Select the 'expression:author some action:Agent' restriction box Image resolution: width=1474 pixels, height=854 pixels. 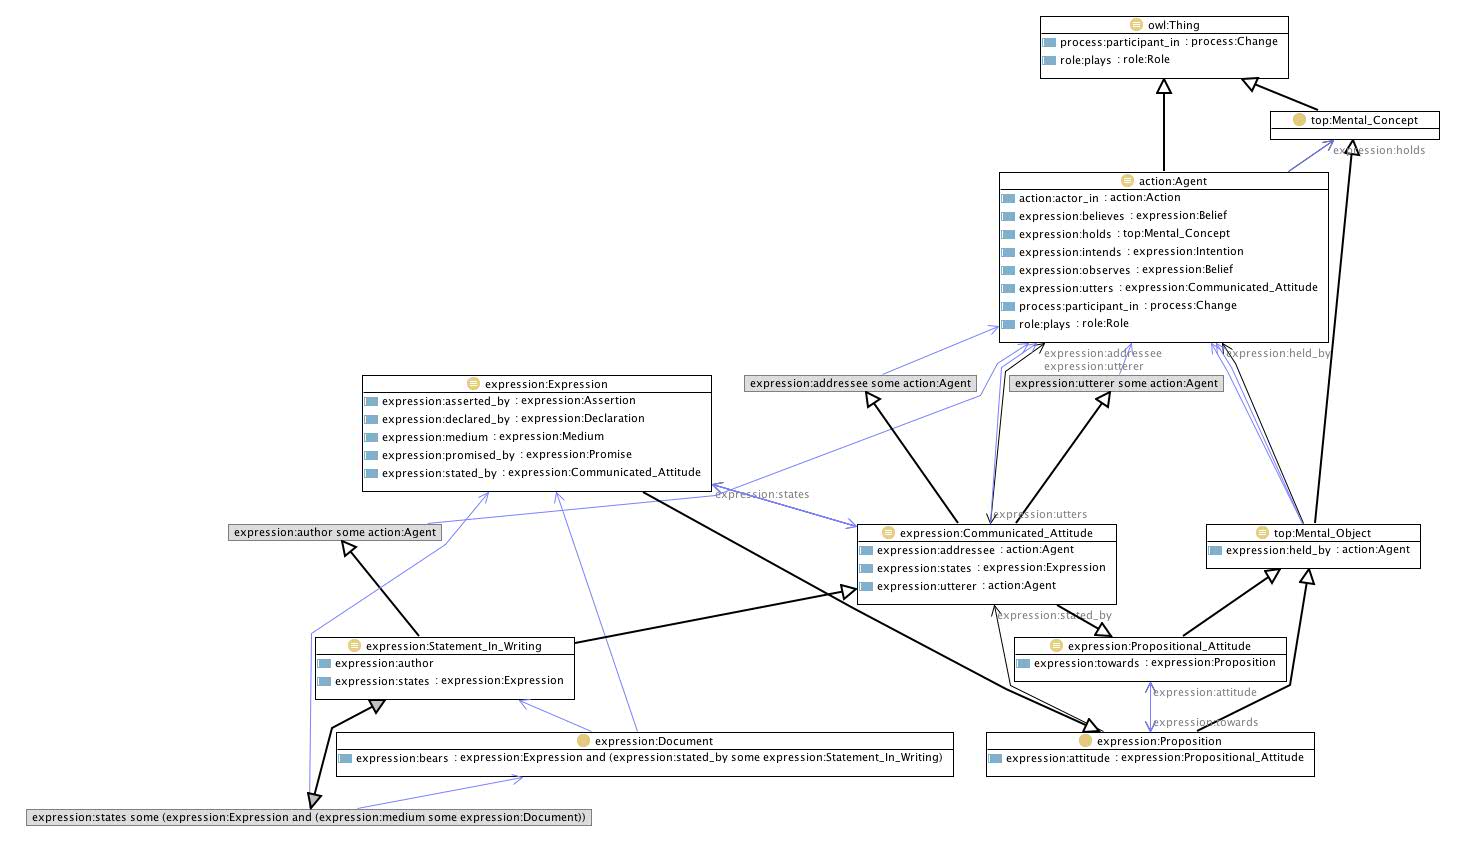coord(335,532)
